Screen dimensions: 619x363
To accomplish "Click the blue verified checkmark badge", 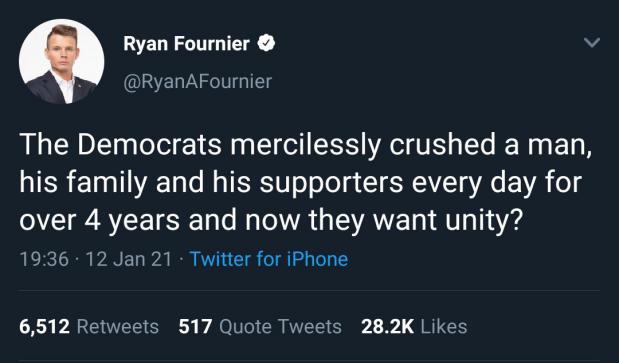I will (266, 43).
